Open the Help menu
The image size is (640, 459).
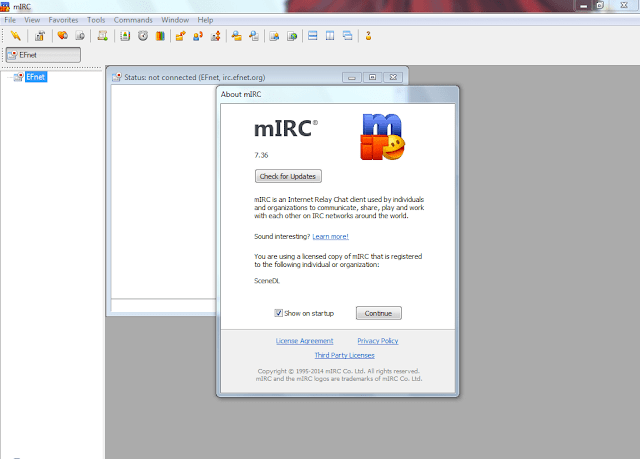[205, 20]
